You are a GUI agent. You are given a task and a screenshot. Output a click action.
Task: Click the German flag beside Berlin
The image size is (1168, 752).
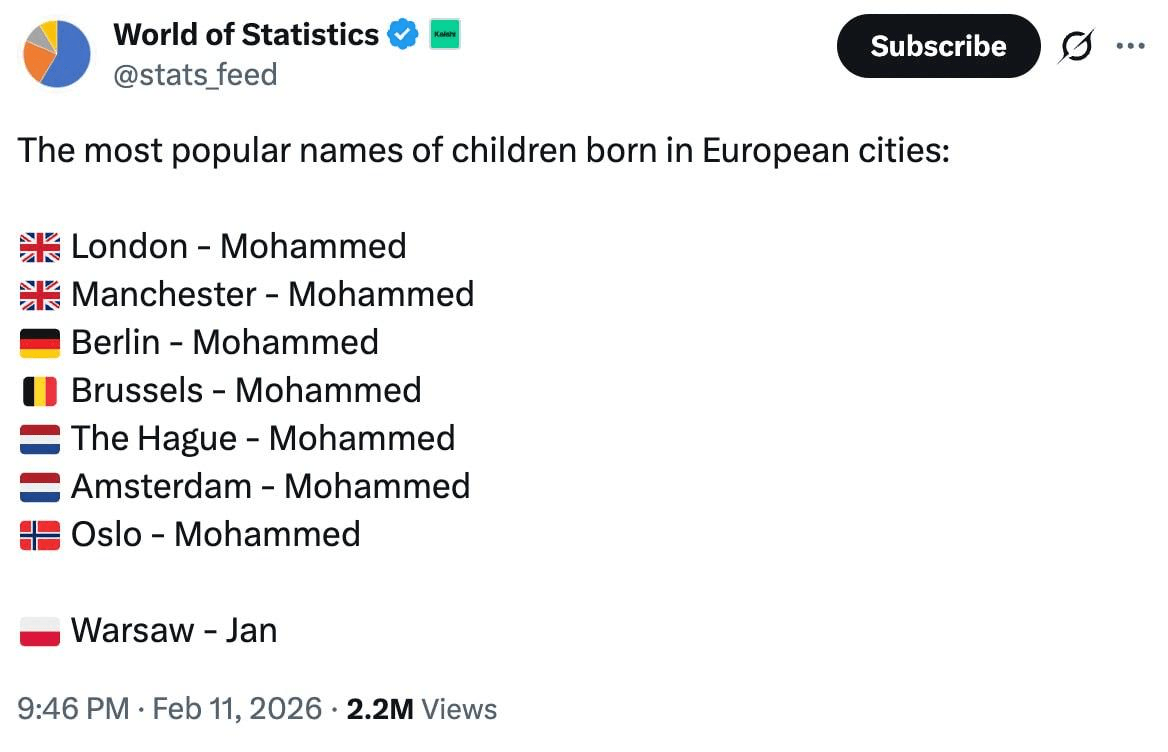coord(40,343)
